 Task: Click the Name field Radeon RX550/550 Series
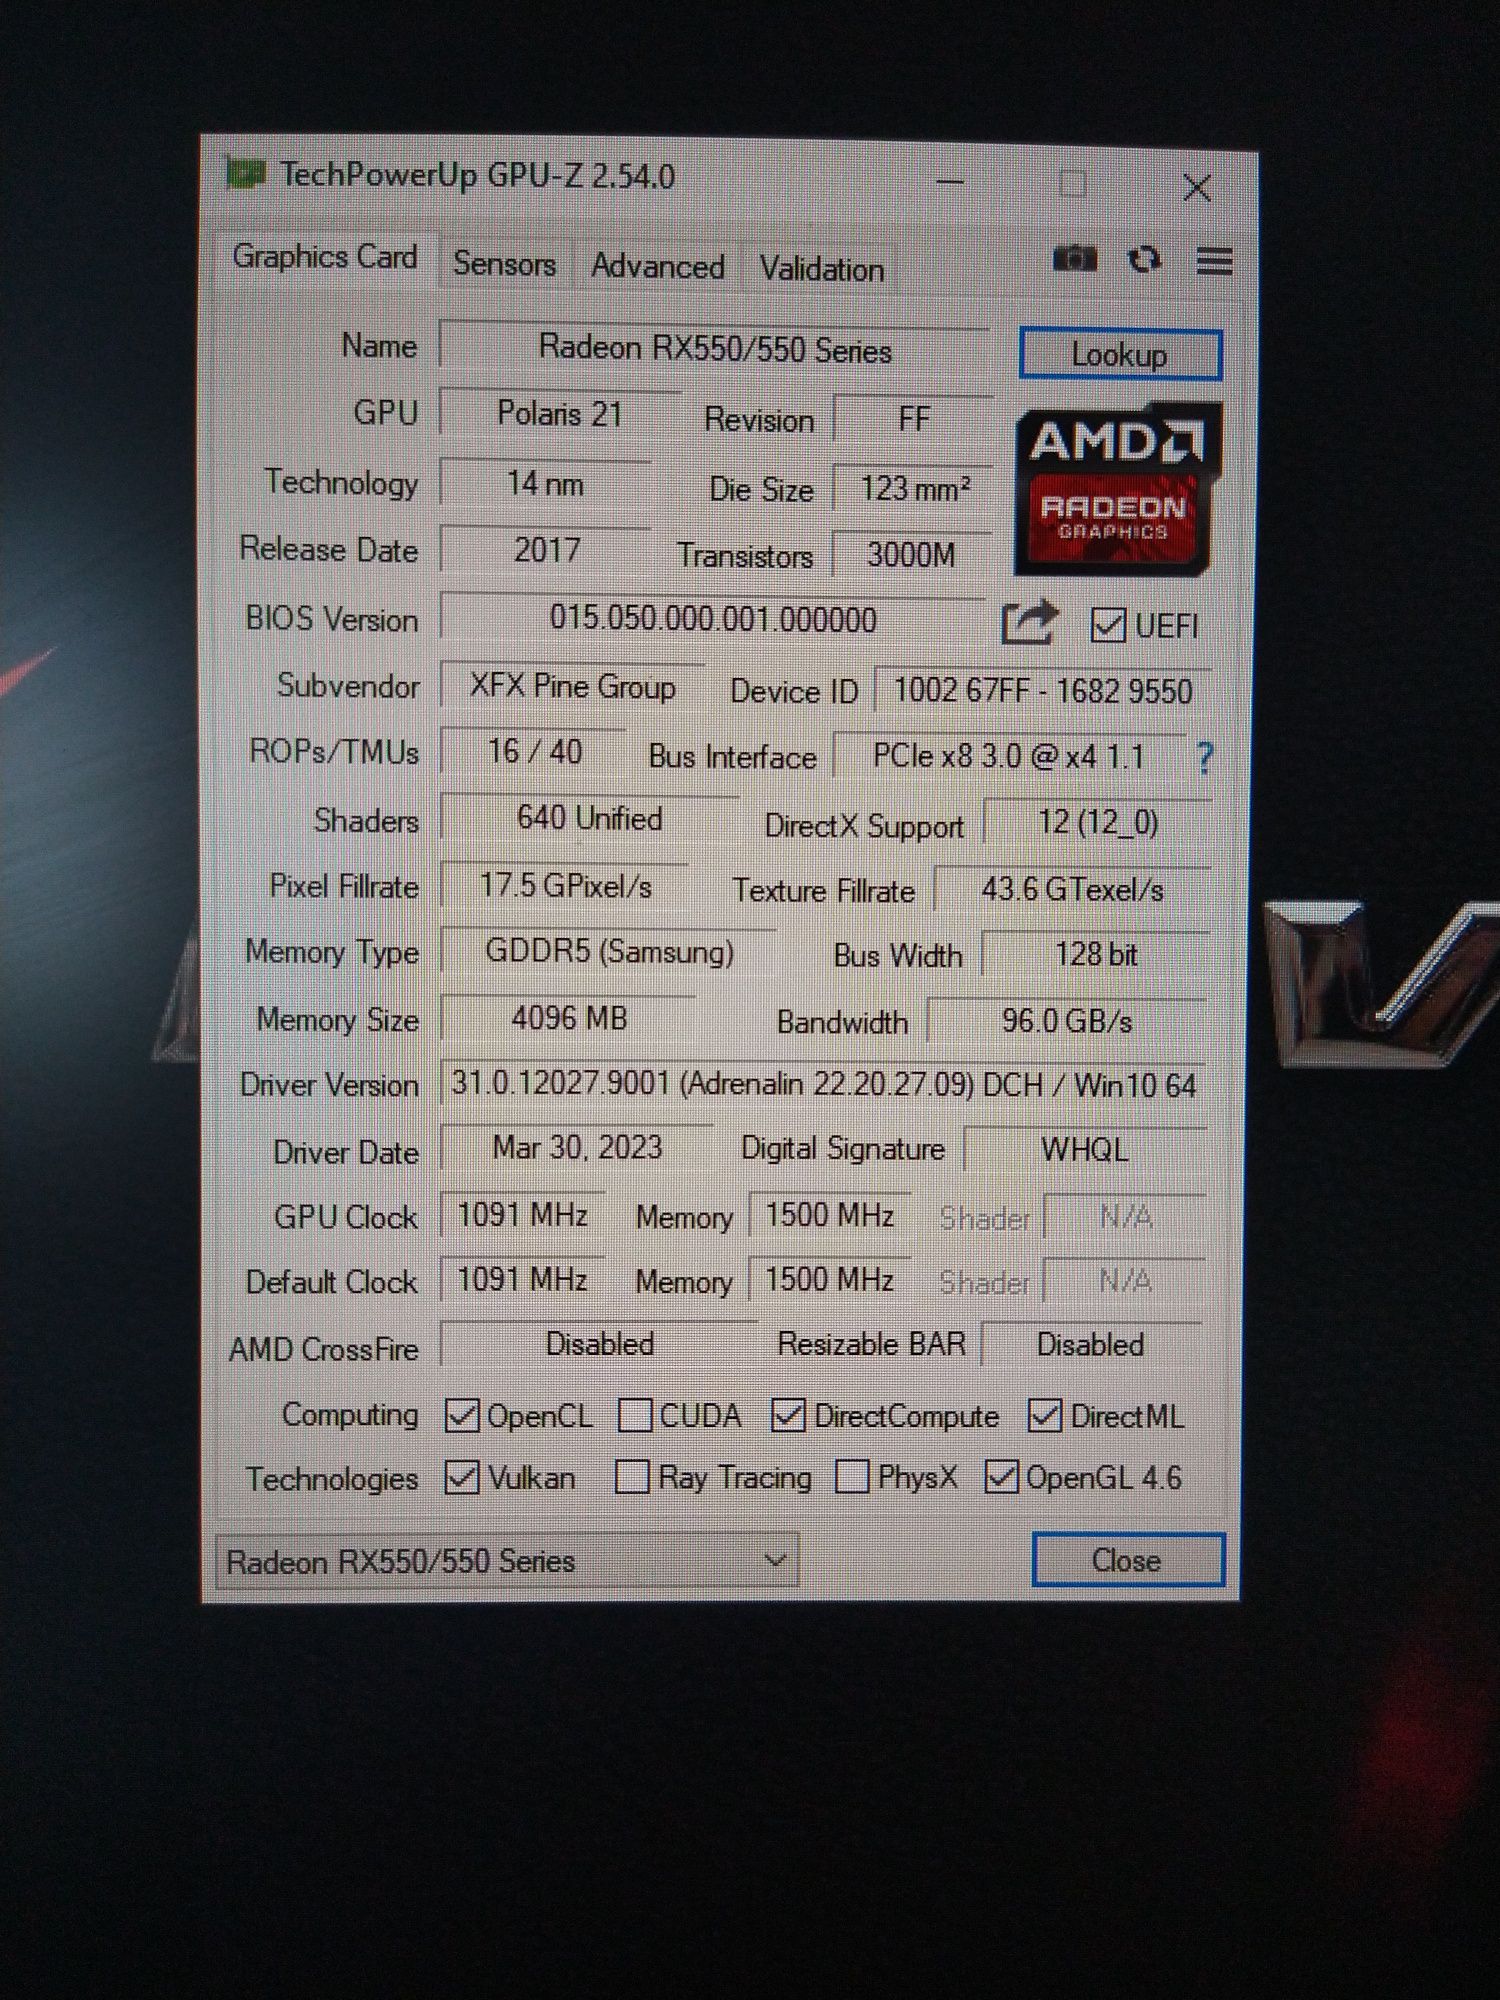click(714, 349)
